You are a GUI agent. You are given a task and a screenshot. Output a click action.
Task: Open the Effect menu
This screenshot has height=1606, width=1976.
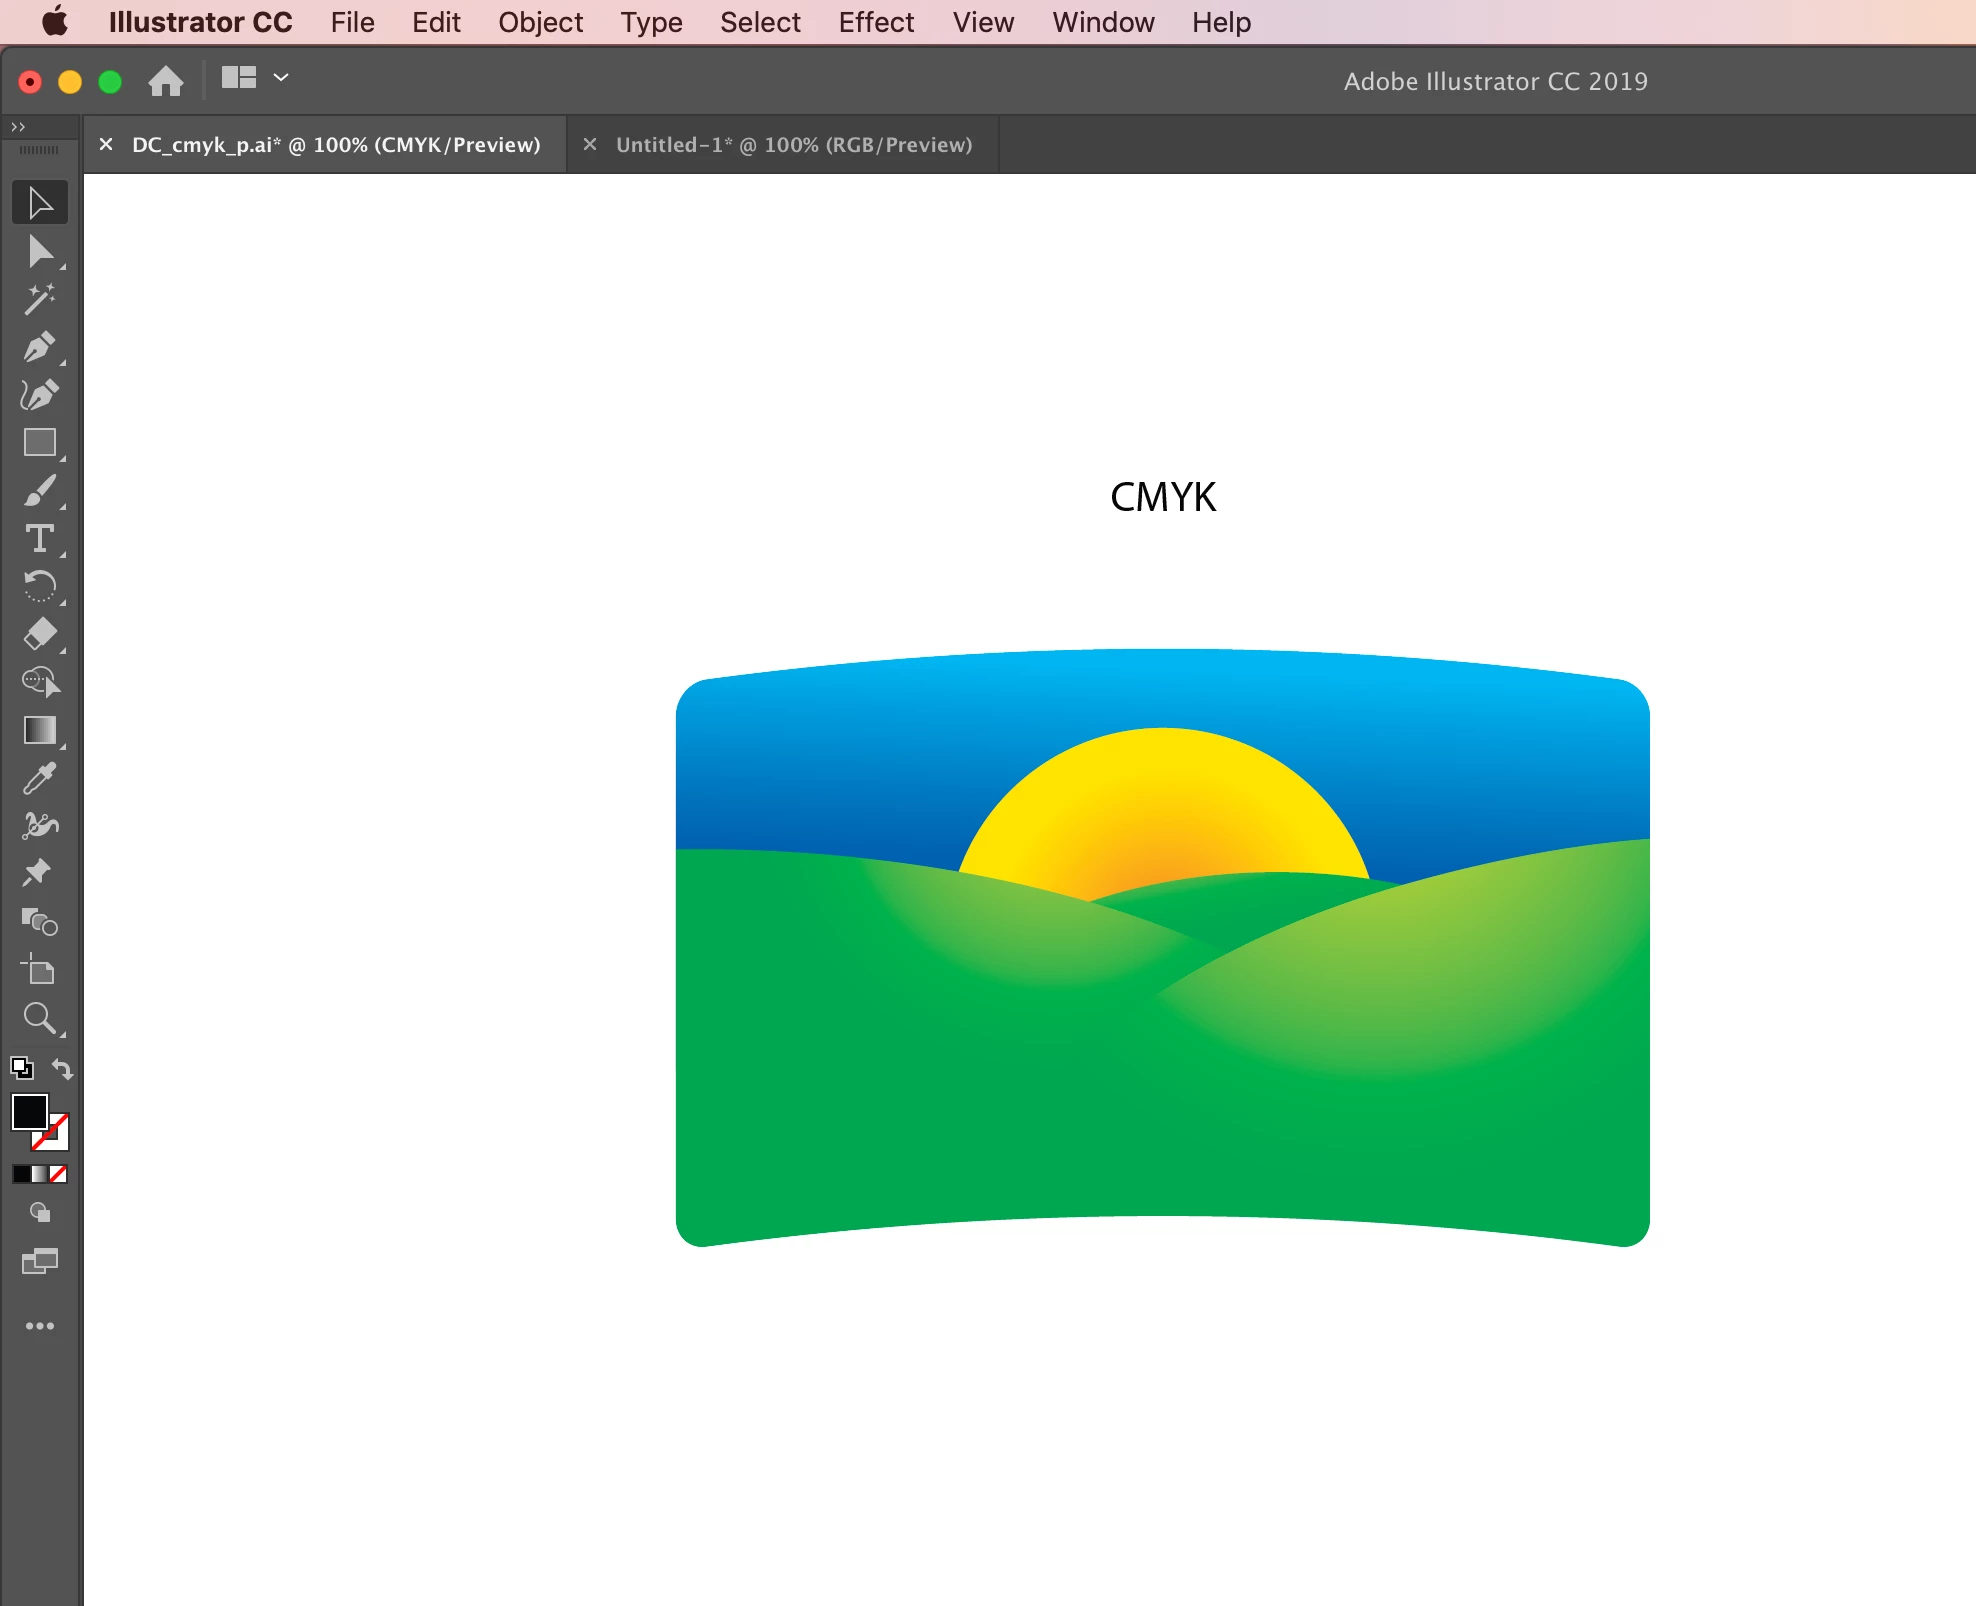click(875, 22)
